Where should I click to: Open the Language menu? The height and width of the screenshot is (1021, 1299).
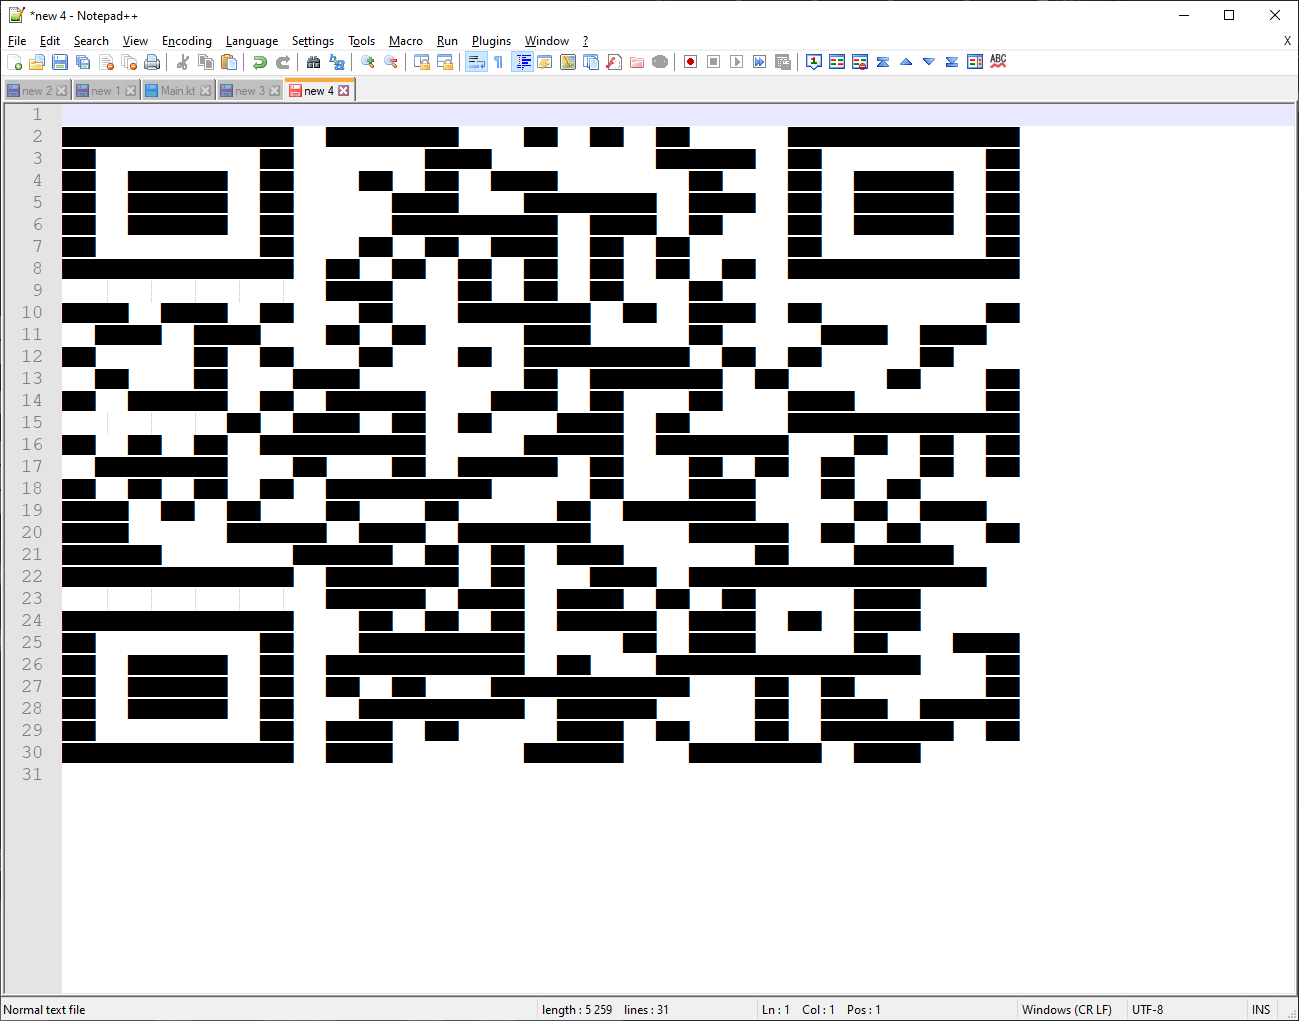[252, 41]
